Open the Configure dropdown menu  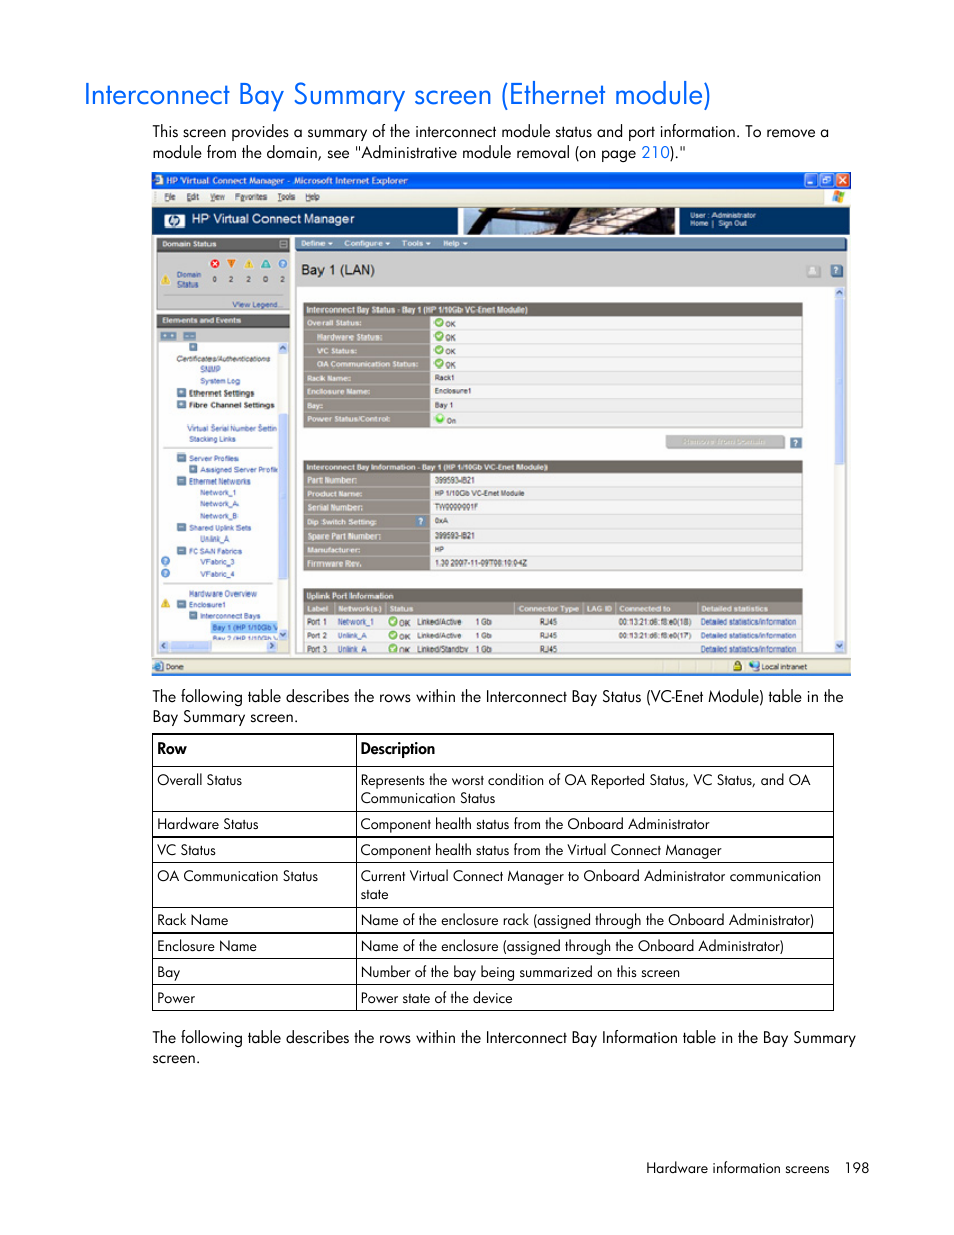(x=367, y=243)
